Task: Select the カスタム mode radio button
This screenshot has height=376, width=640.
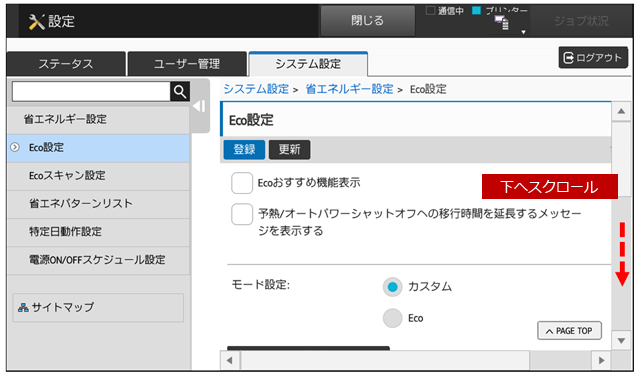Action: click(393, 287)
